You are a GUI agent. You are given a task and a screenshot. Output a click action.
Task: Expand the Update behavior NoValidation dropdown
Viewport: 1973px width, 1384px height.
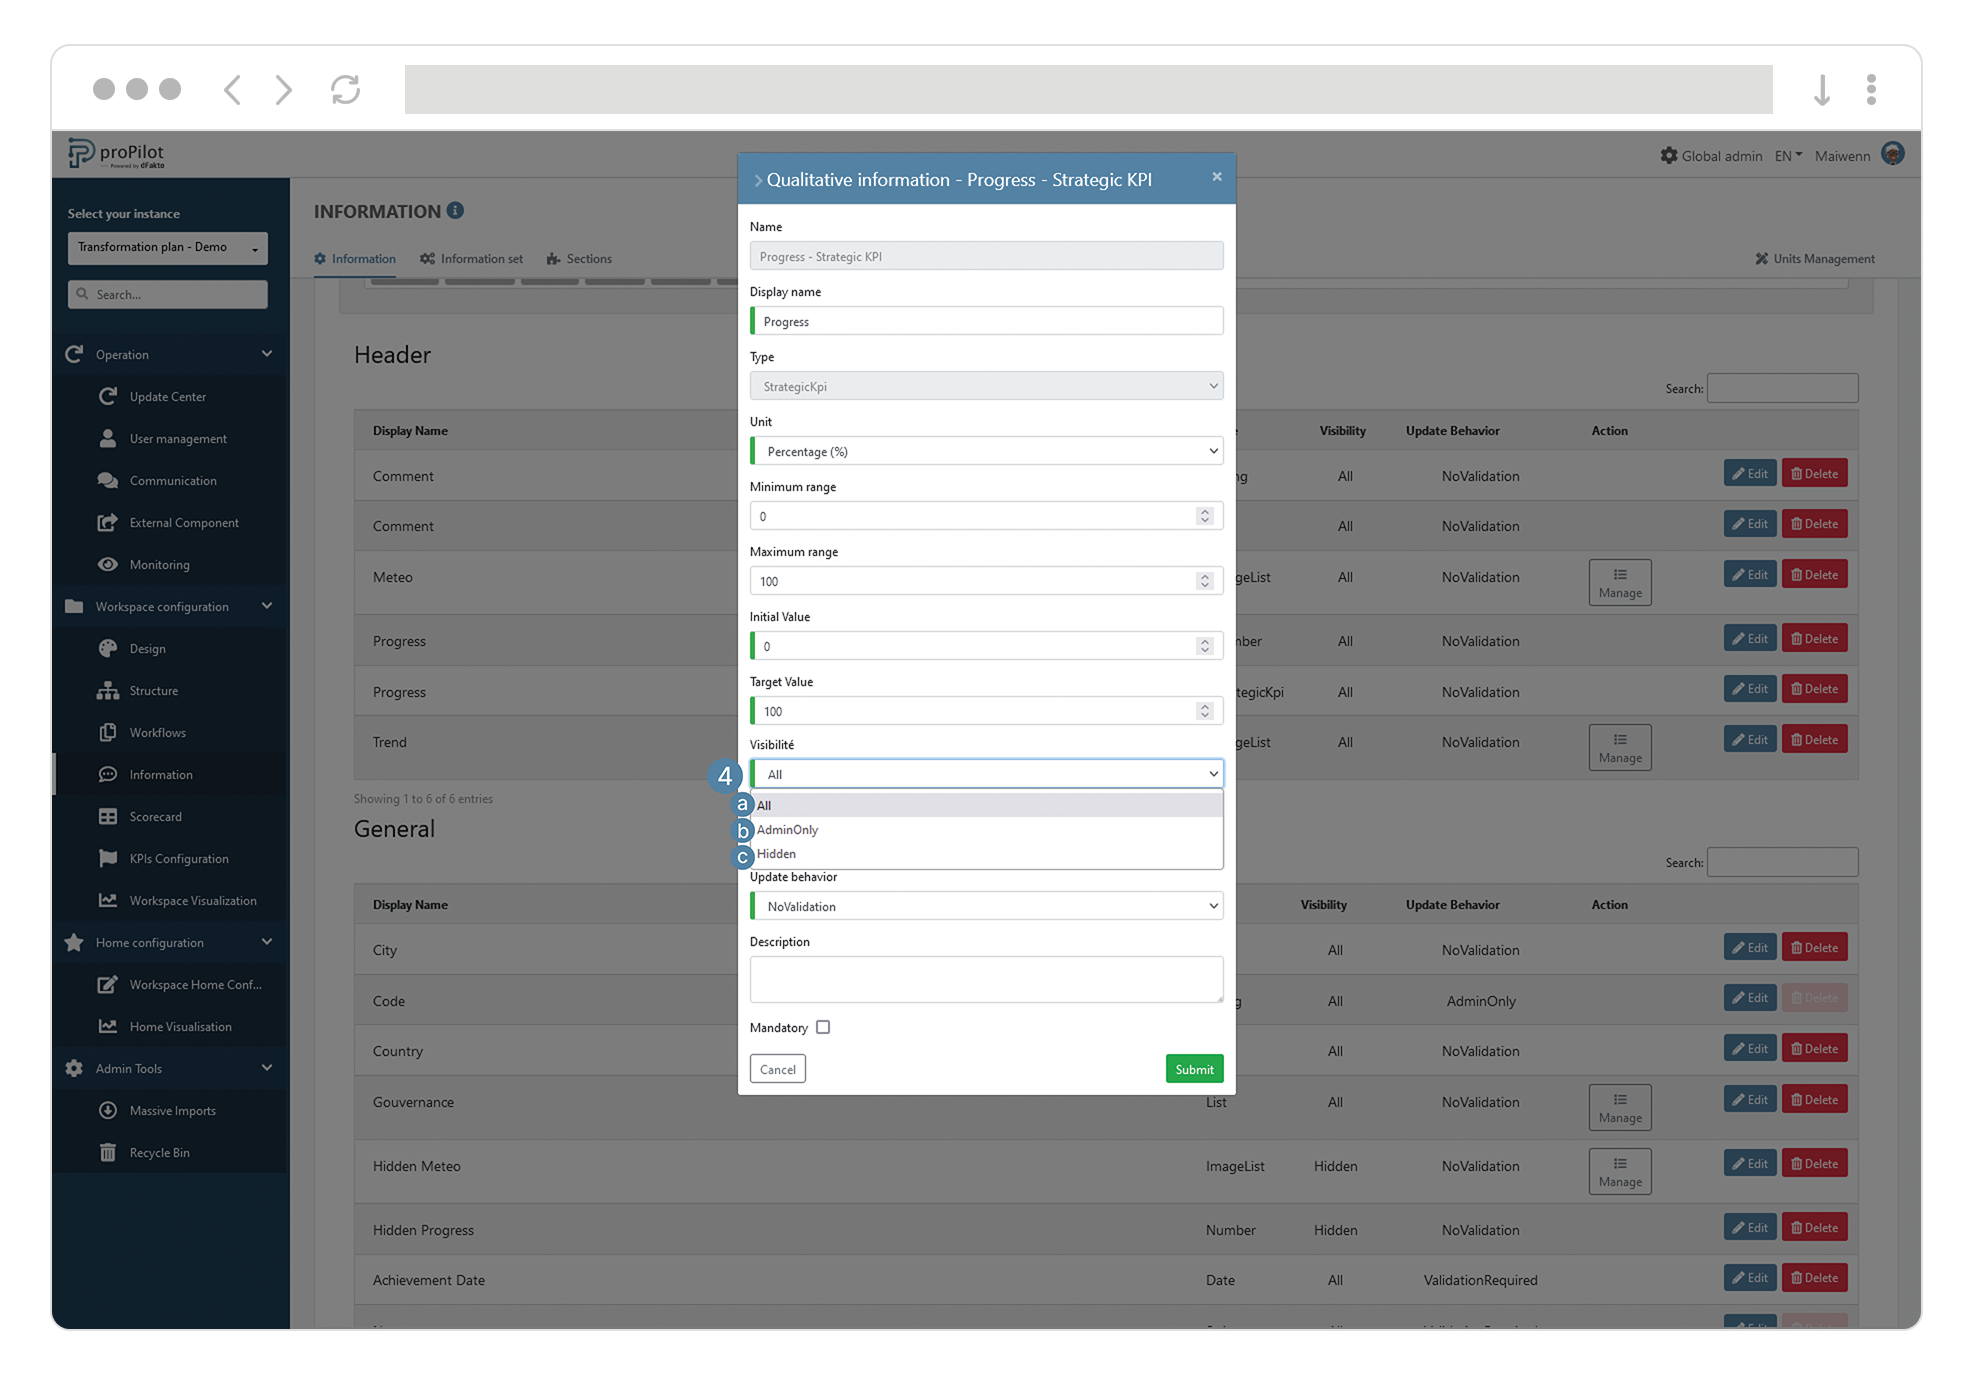986,907
